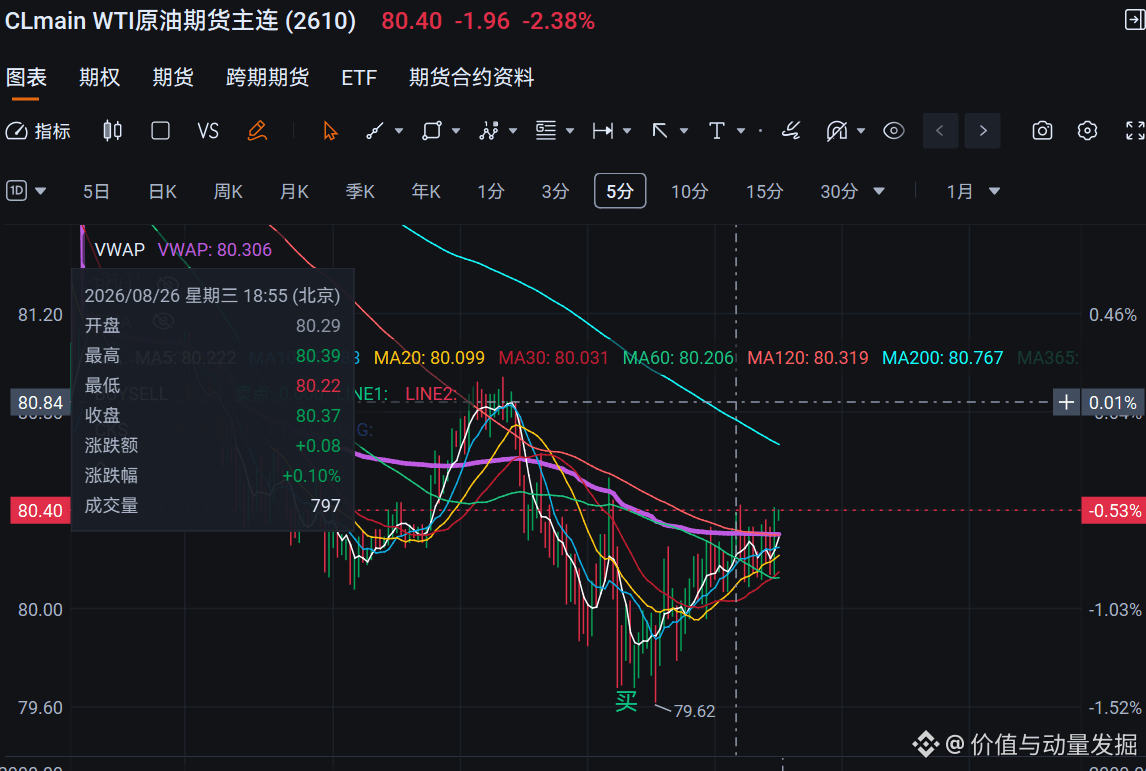The height and width of the screenshot is (771, 1146).
Task: Take a chart snapshot with camera icon
Action: (x=1042, y=131)
